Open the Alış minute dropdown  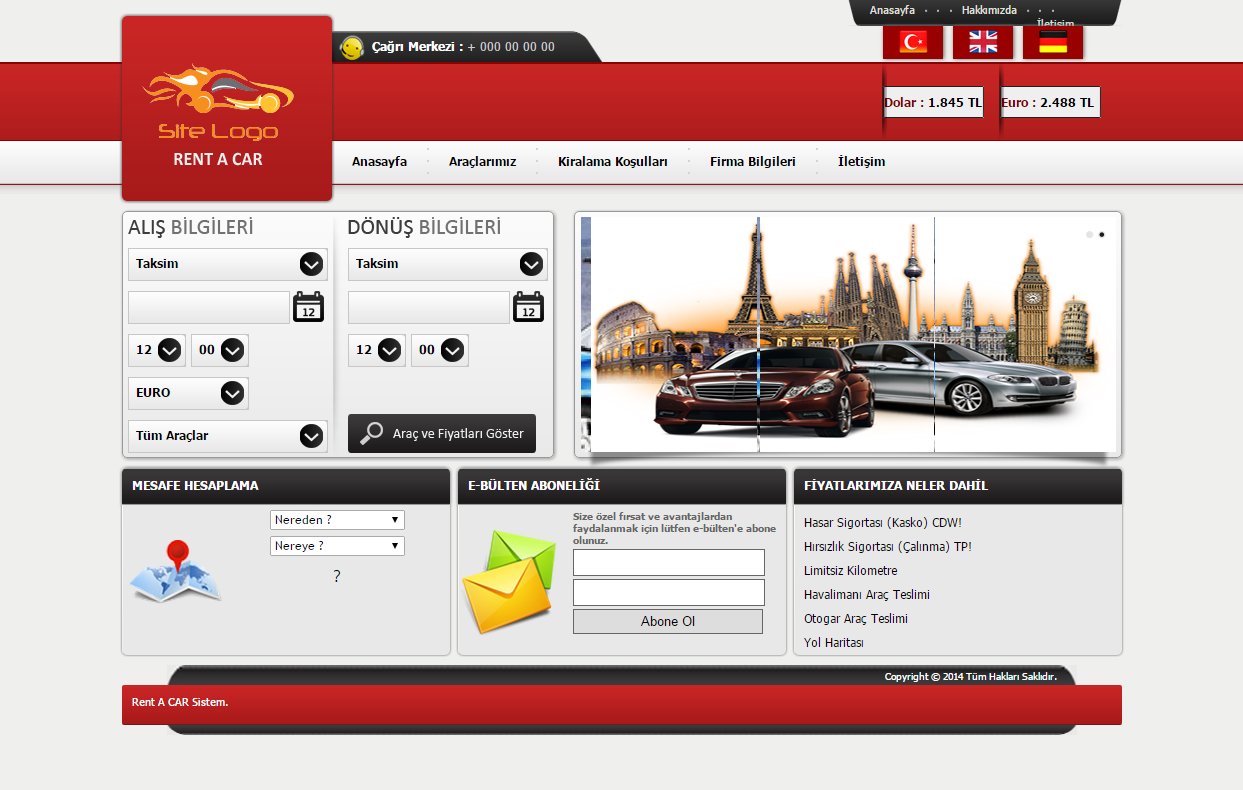(220, 350)
